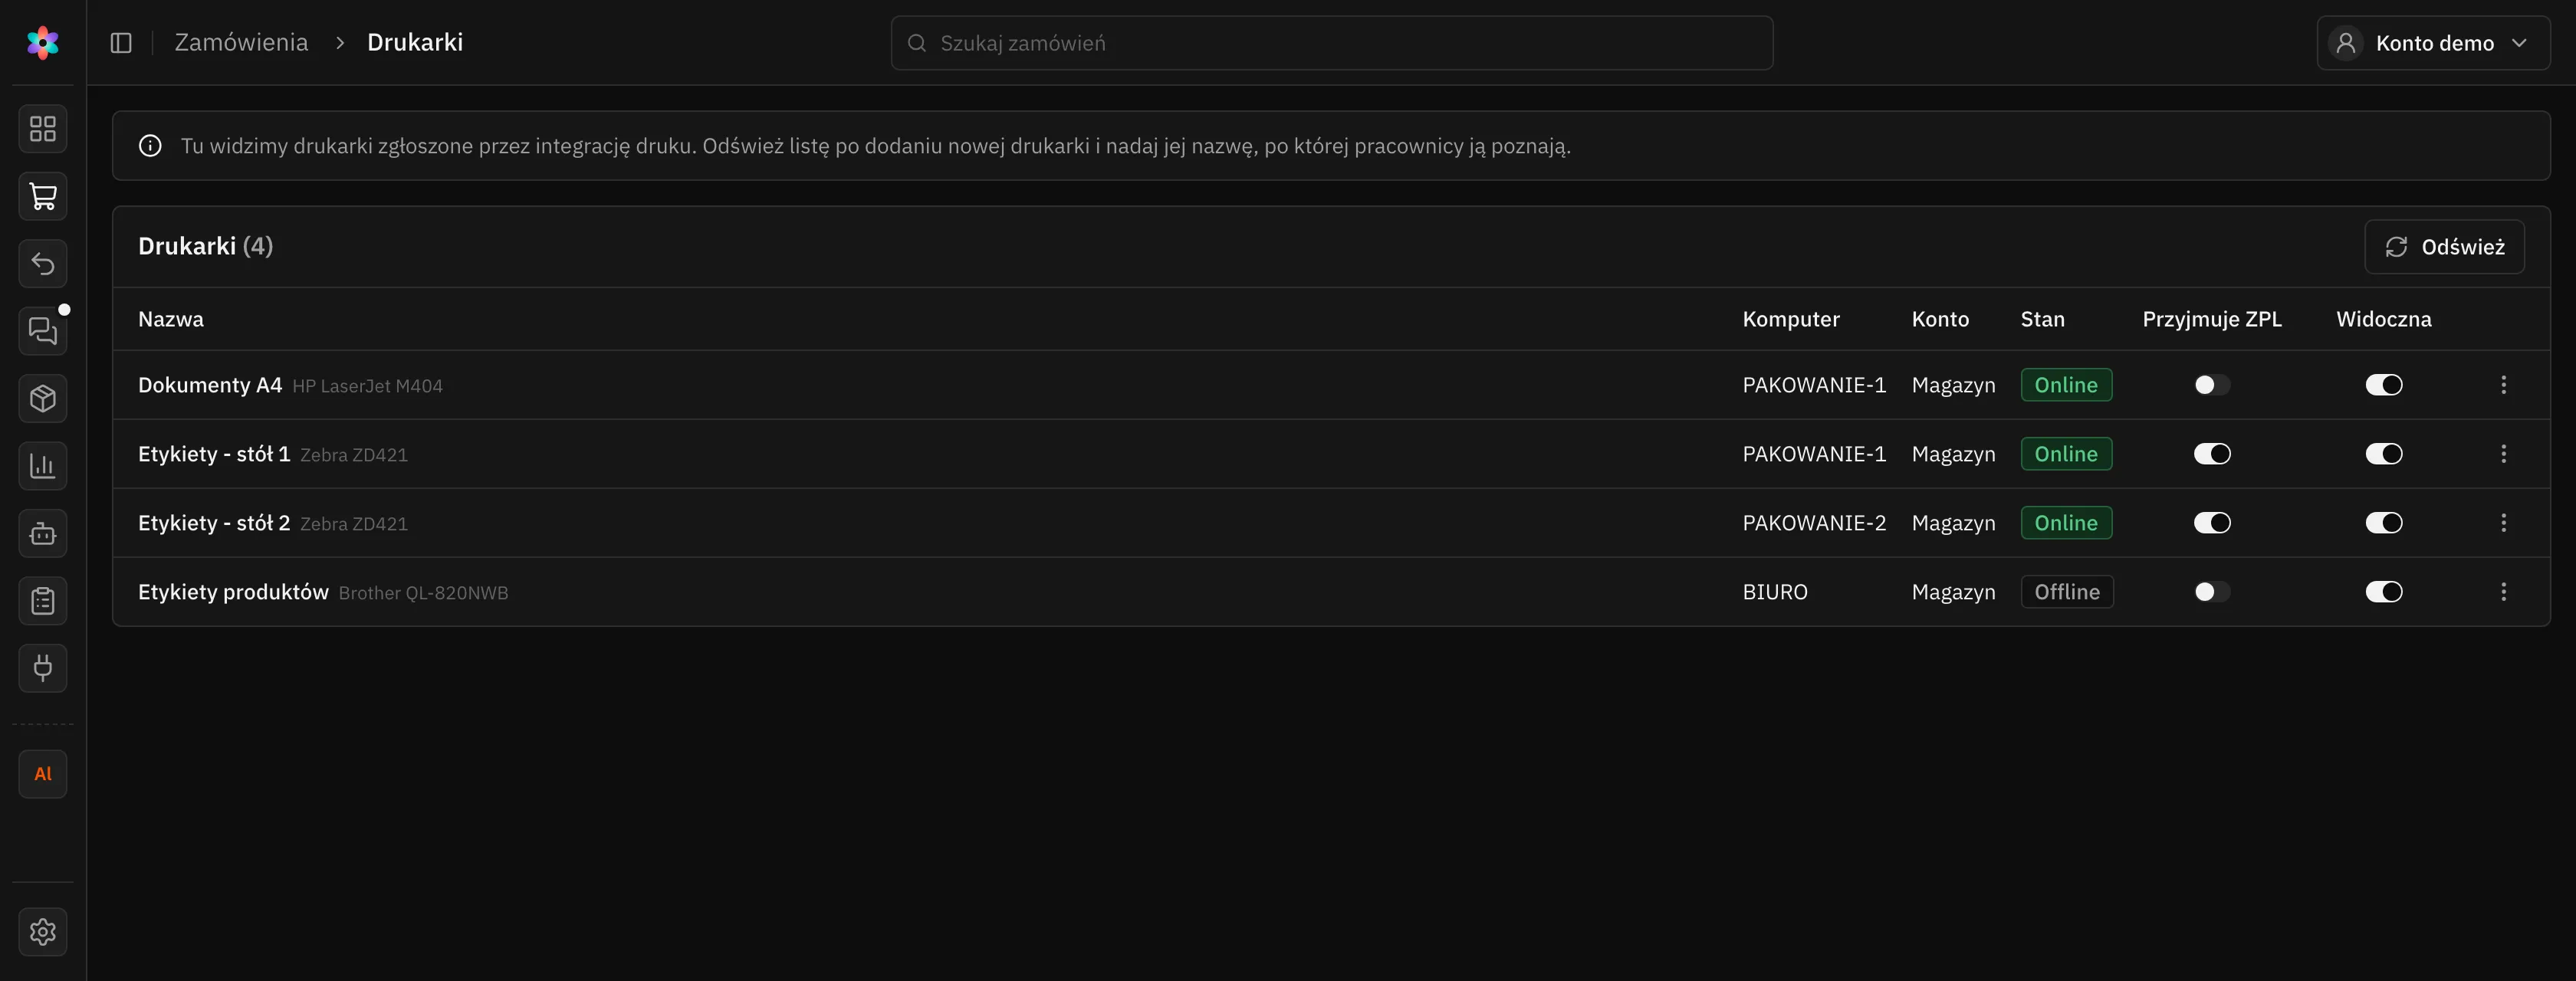Open the chat messages icon in sidebar
This screenshot has width=2576, height=981.
click(43, 331)
